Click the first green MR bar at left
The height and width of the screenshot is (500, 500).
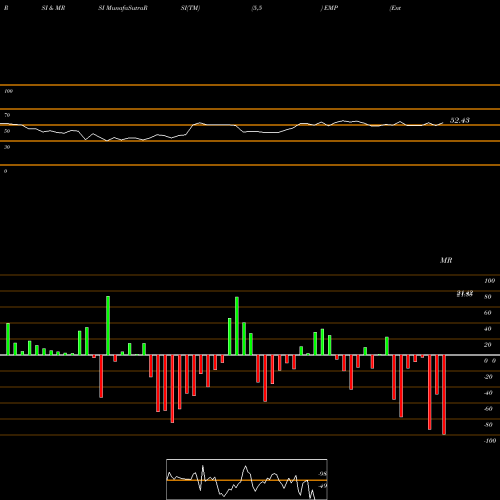click(8, 339)
